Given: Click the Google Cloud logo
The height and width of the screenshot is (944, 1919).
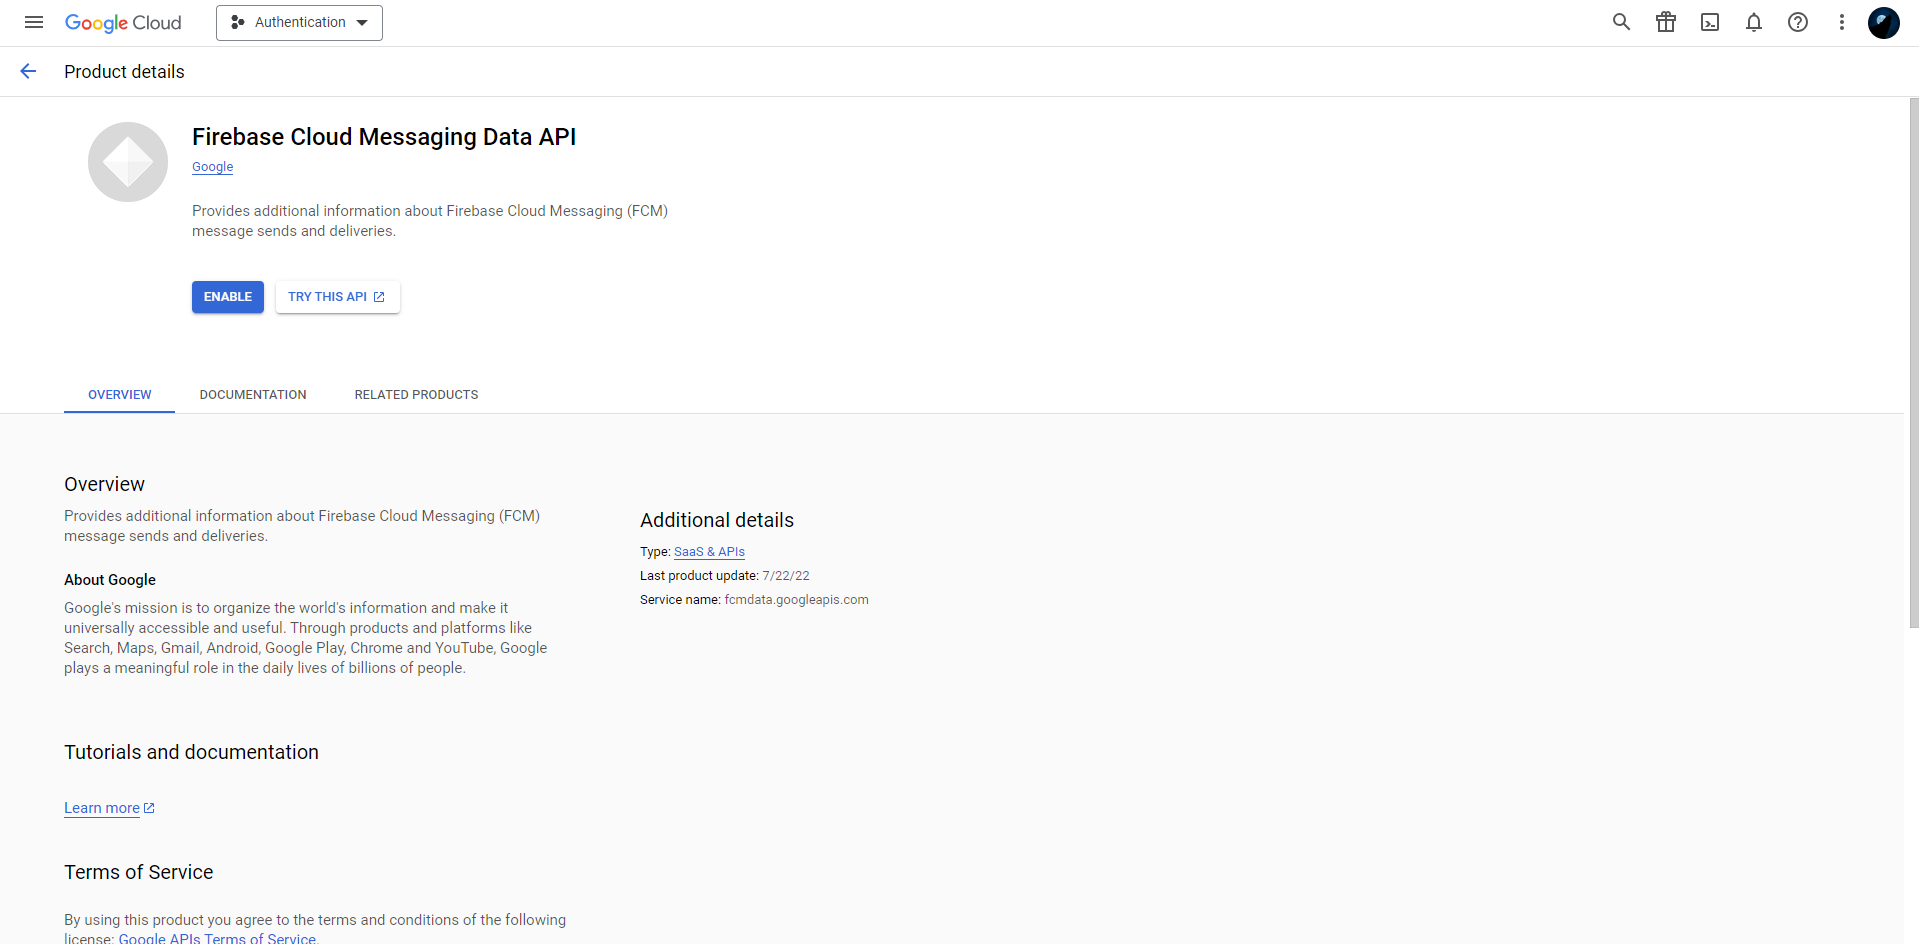Looking at the screenshot, I should 123,23.
